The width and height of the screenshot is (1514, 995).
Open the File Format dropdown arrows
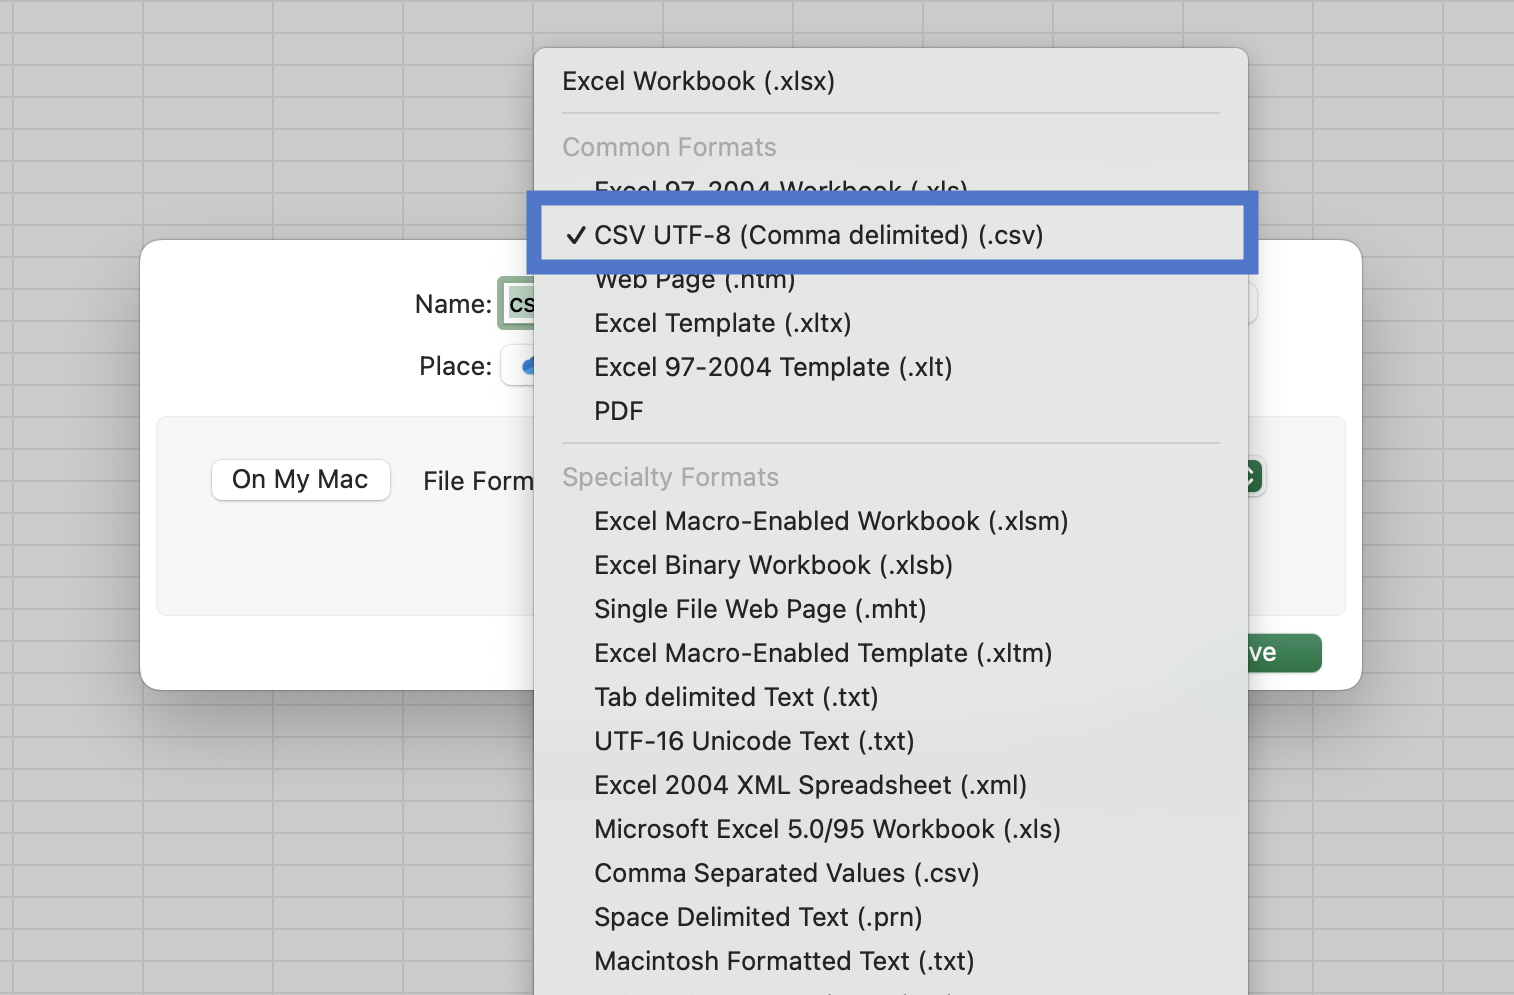point(1254,477)
